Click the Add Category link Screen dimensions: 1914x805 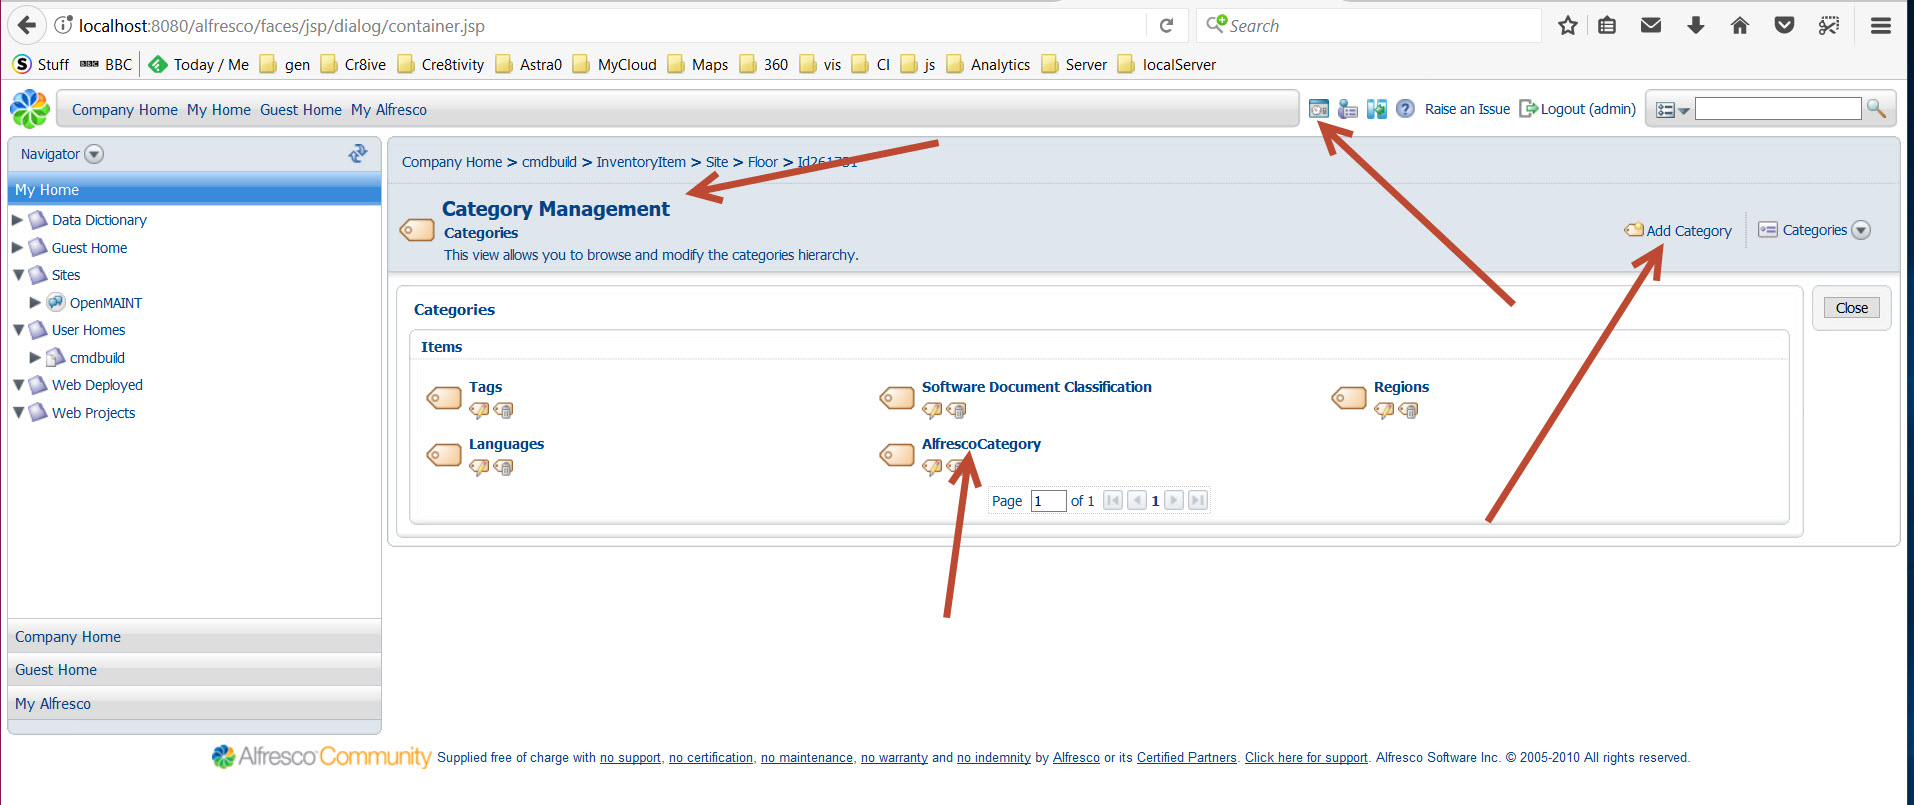pos(1688,230)
